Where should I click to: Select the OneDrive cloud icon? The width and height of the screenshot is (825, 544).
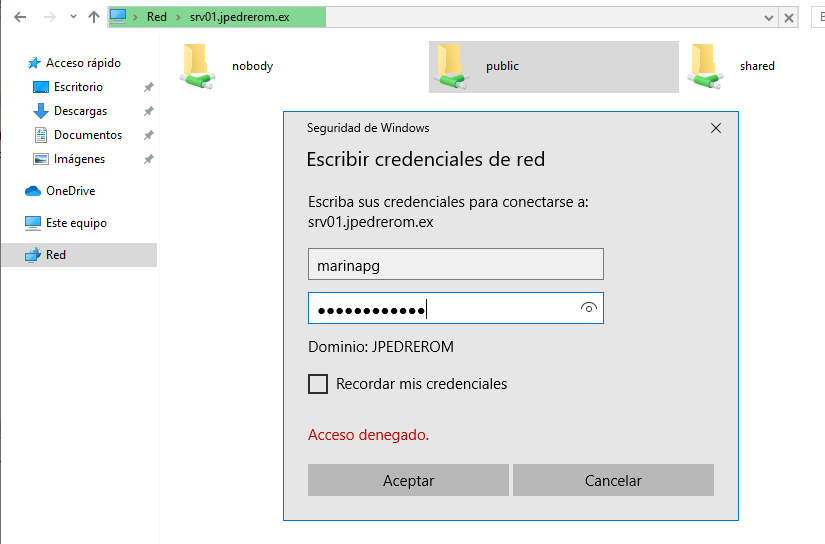click(33, 191)
